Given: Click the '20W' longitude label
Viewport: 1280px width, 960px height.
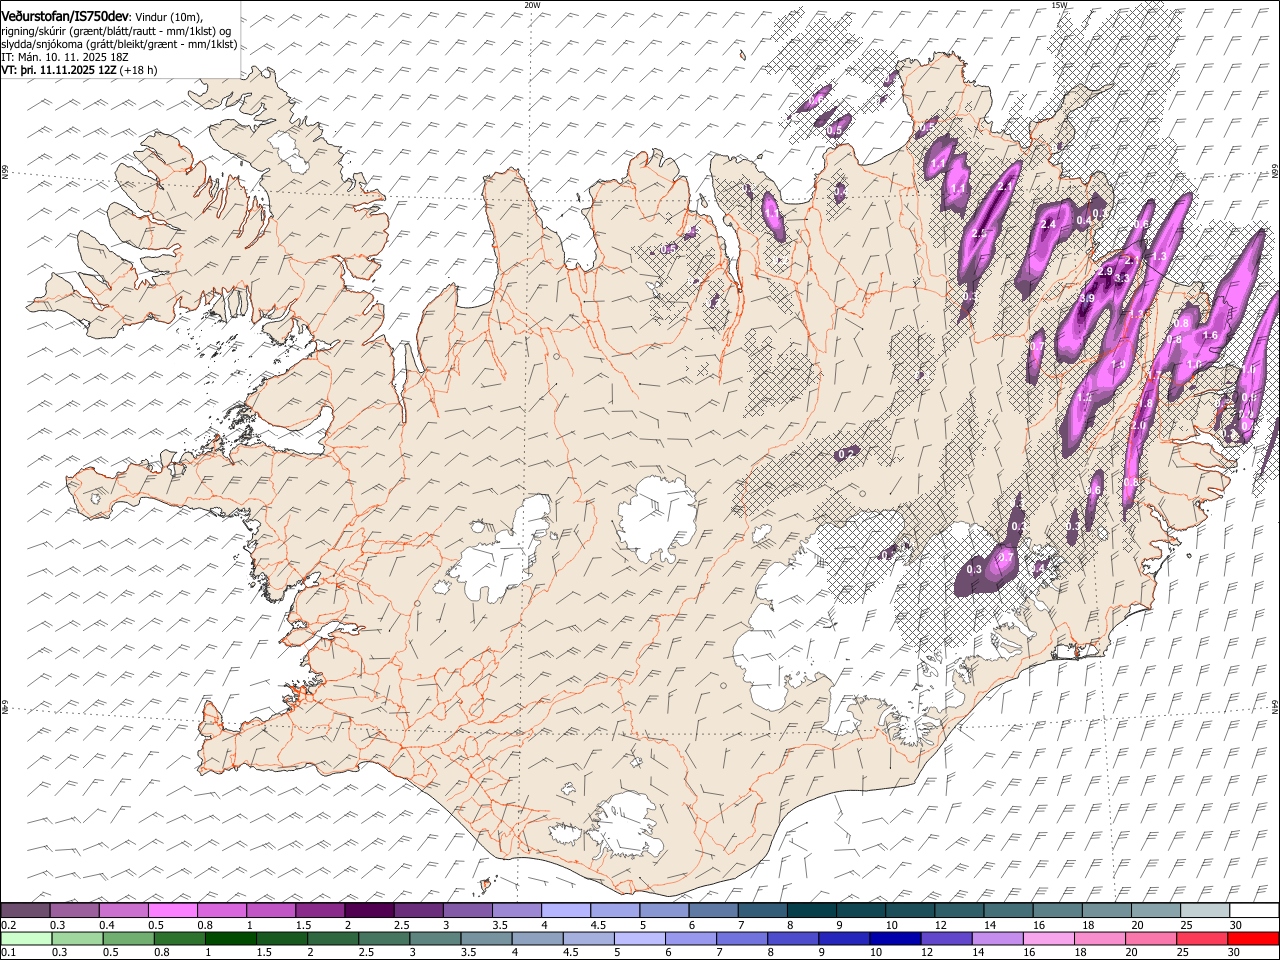Looking at the screenshot, I should pos(532,5).
